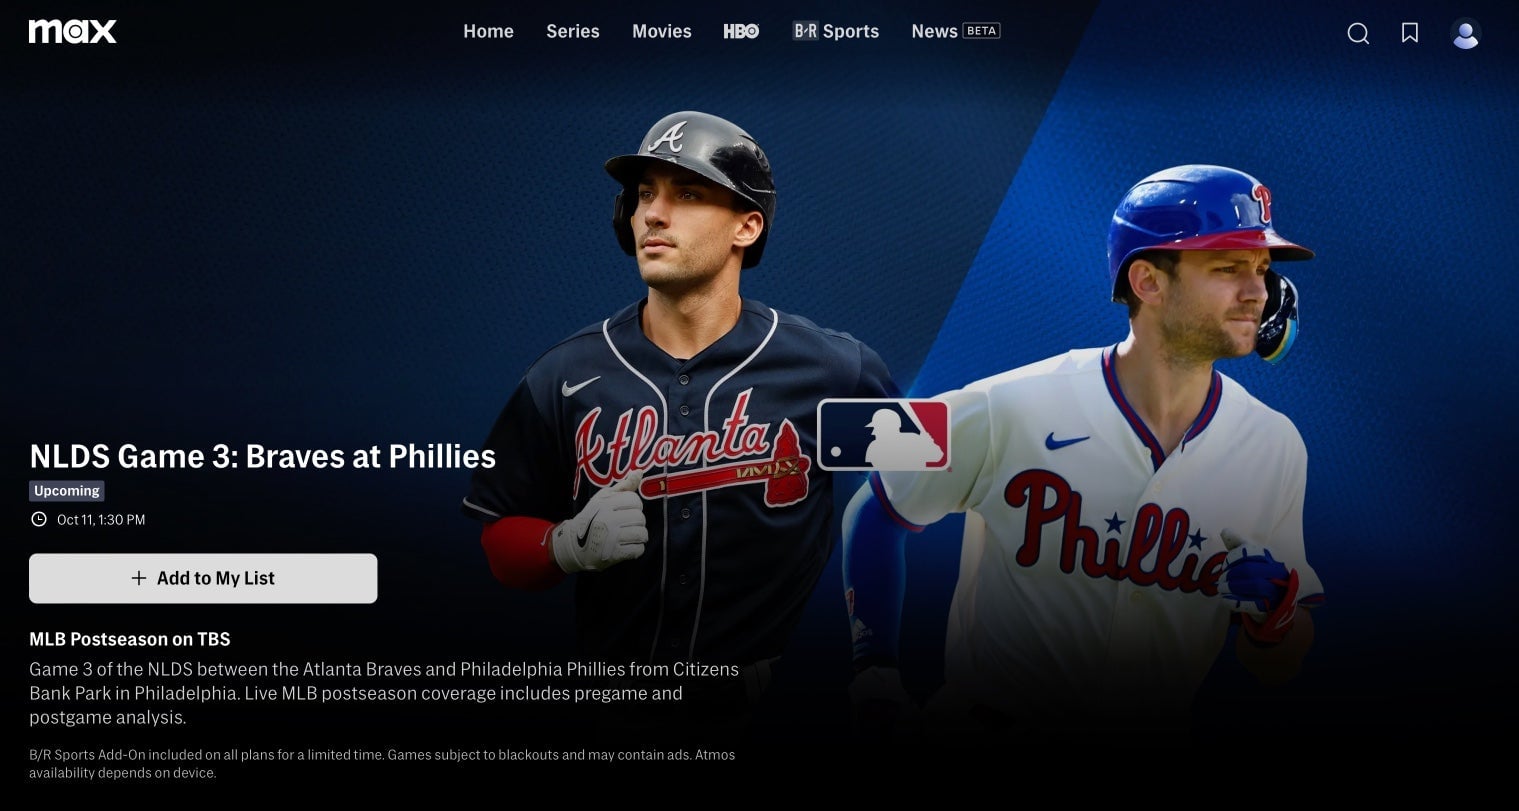Click the B/R logo next to Sports

[805, 31]
